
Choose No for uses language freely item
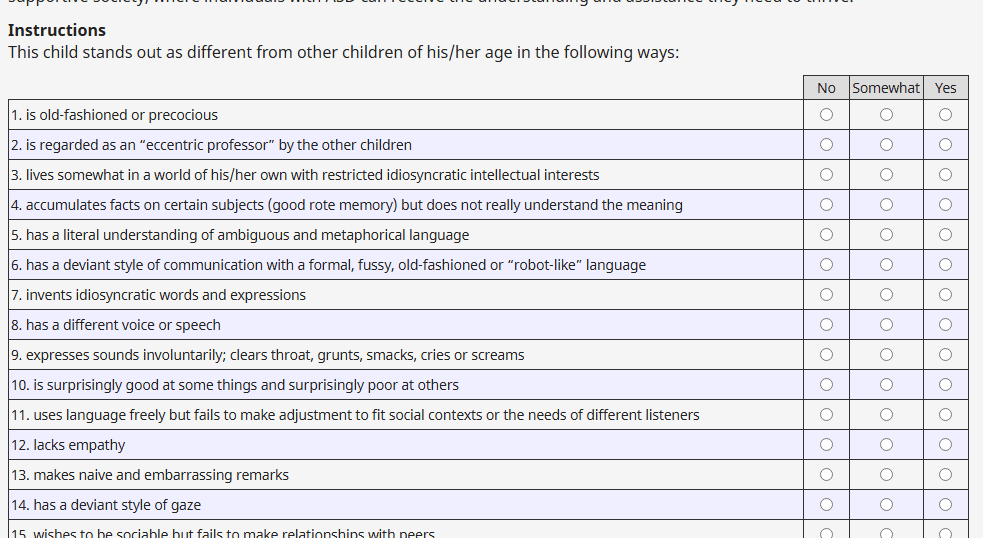tap(826, 415)
